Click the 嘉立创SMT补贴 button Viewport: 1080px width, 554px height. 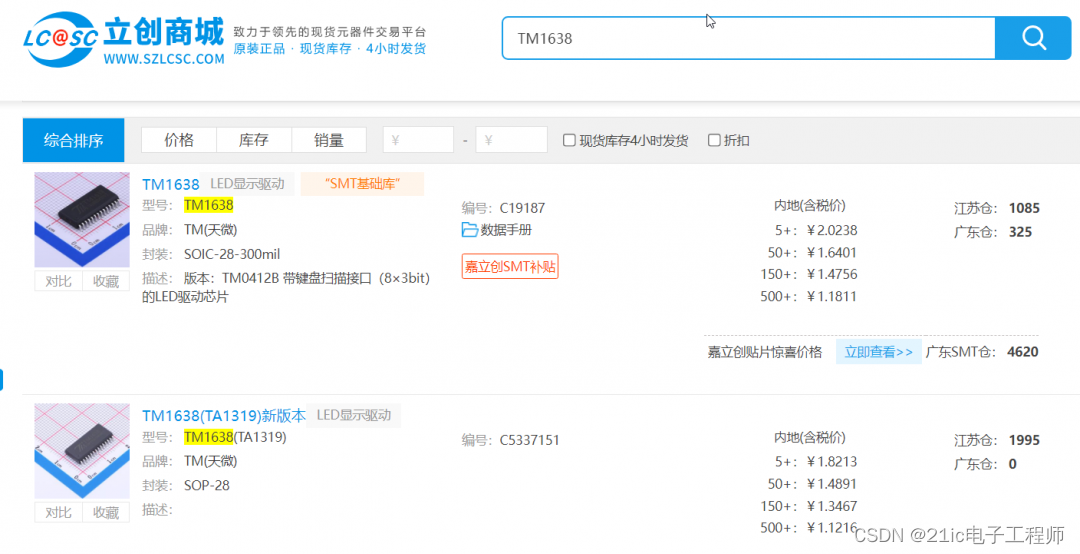point(510,267)
